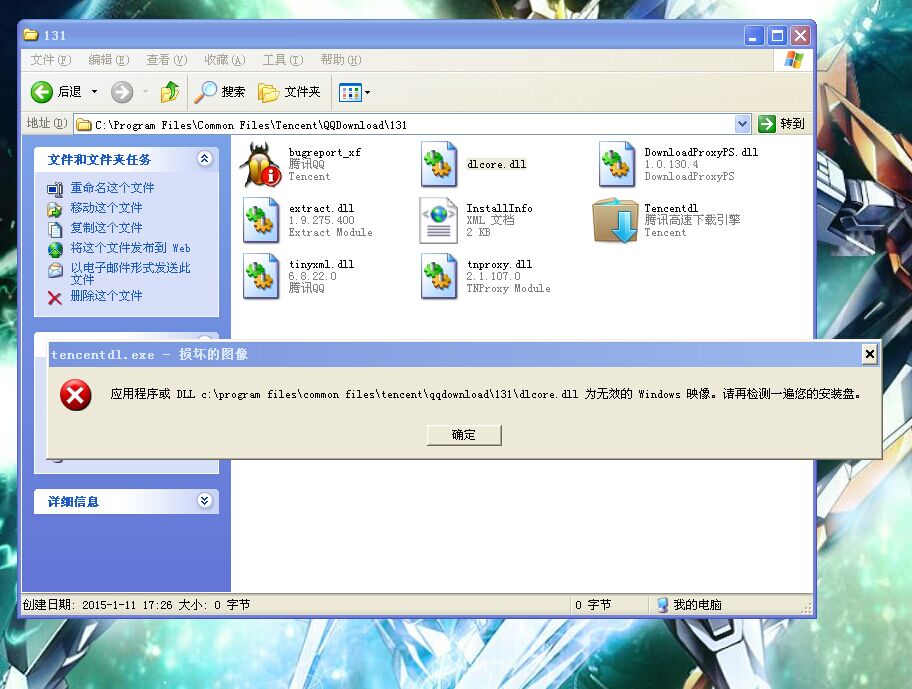Screen dimensions: 912x689
Task: Expand the 详细信息 details panel
Action: click(x=204, y=501)
